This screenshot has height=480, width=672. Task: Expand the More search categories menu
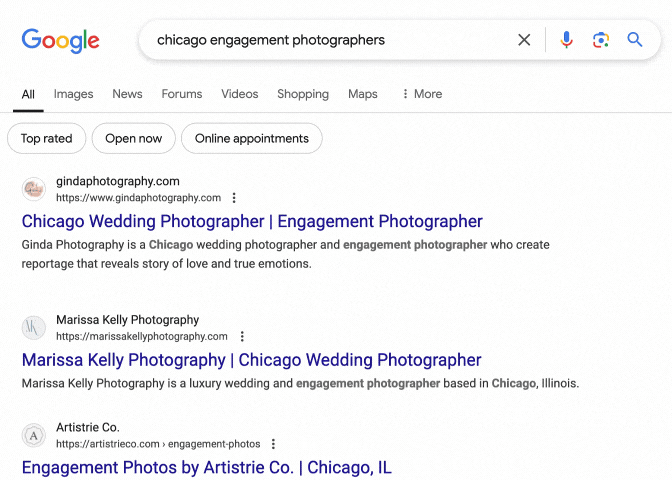click(x=422, y=94)
